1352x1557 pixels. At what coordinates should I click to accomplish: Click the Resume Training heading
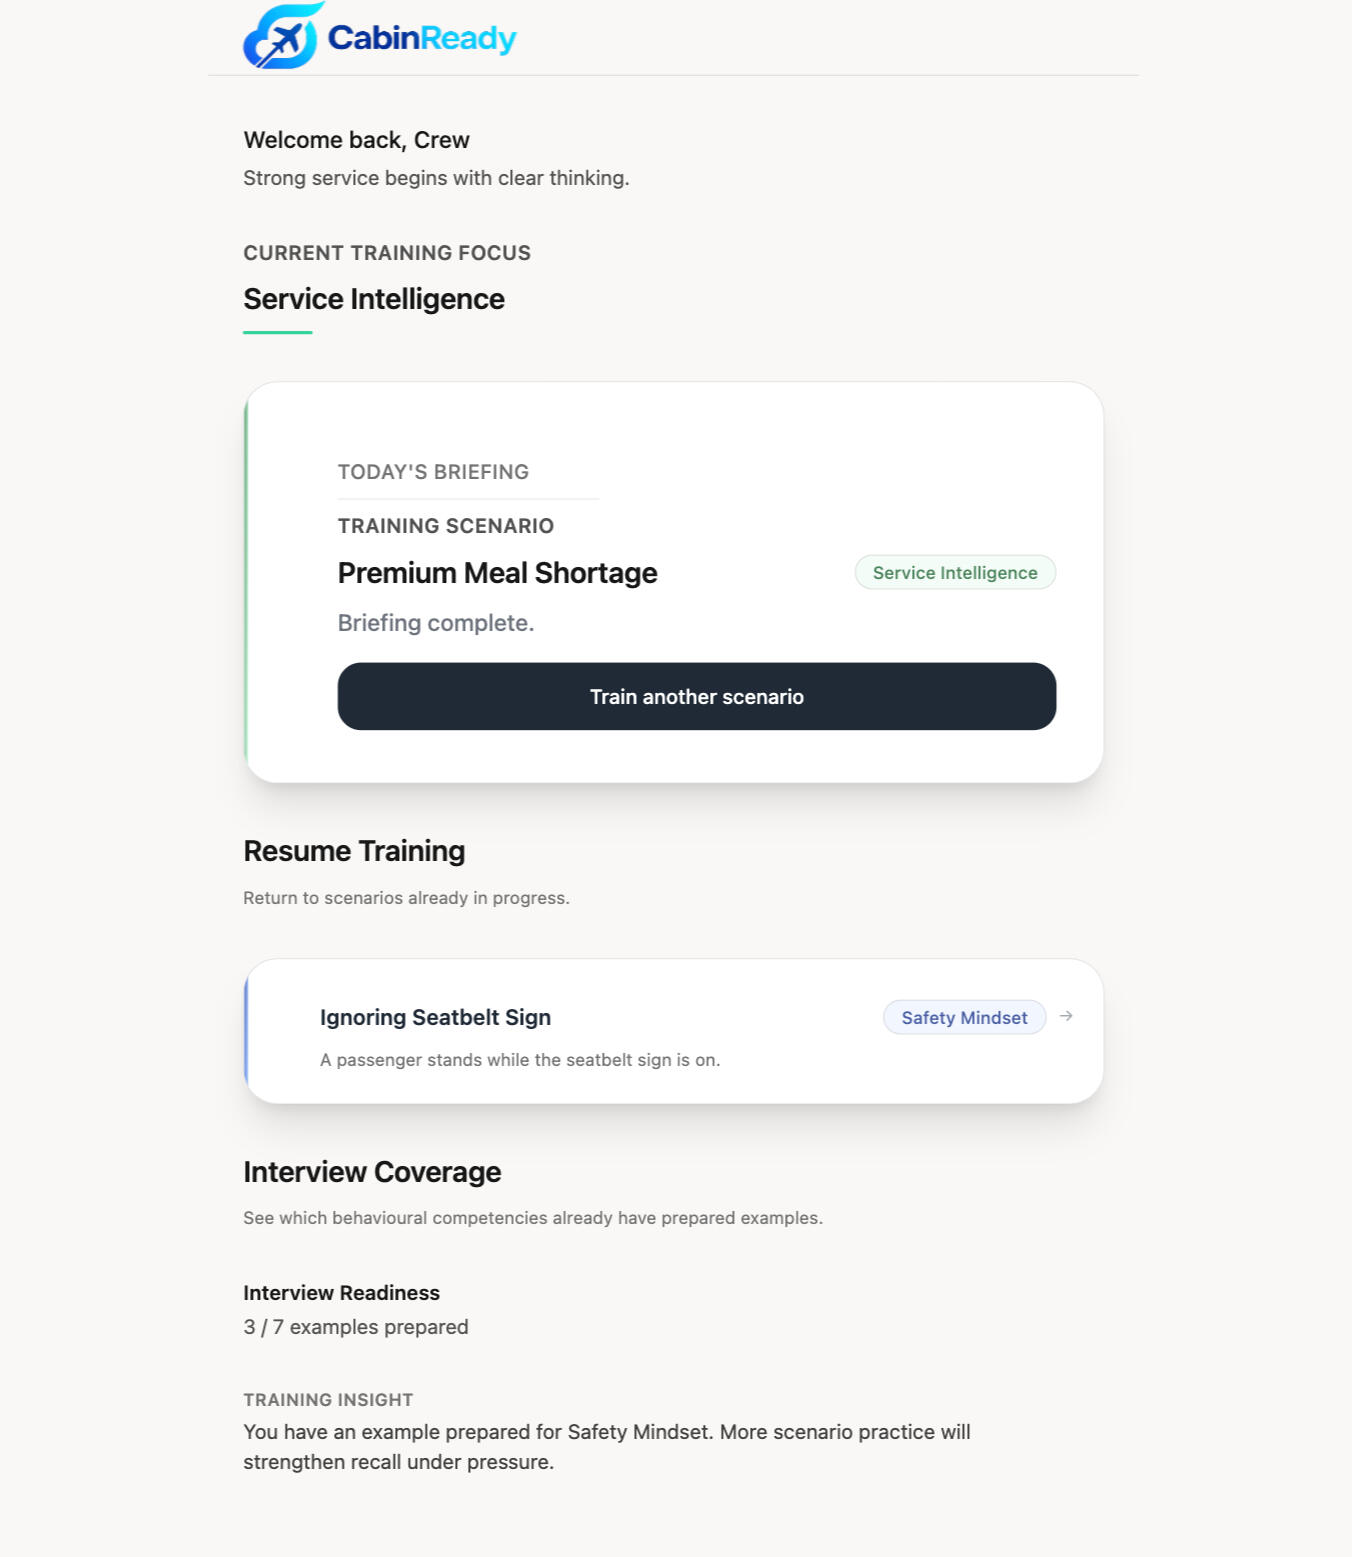(x=354, y=851)
